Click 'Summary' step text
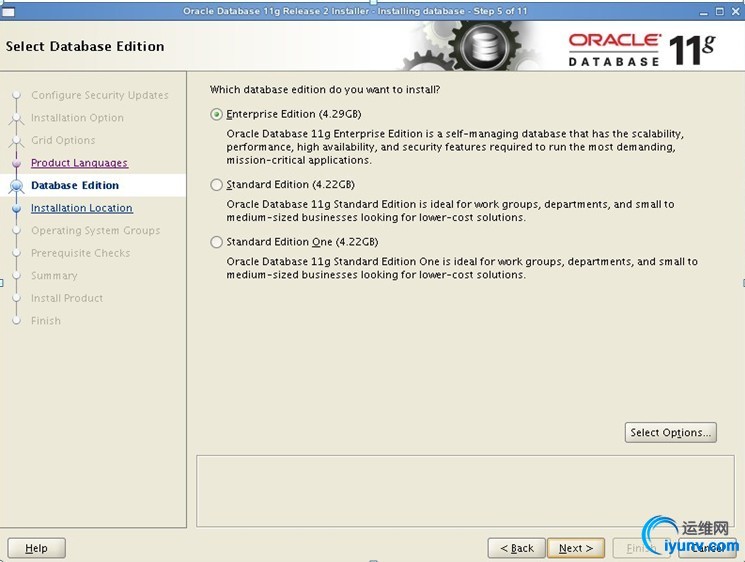 54,276
